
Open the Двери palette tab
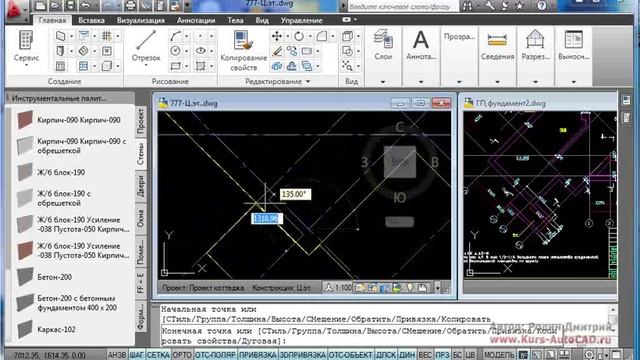[140, 186]
